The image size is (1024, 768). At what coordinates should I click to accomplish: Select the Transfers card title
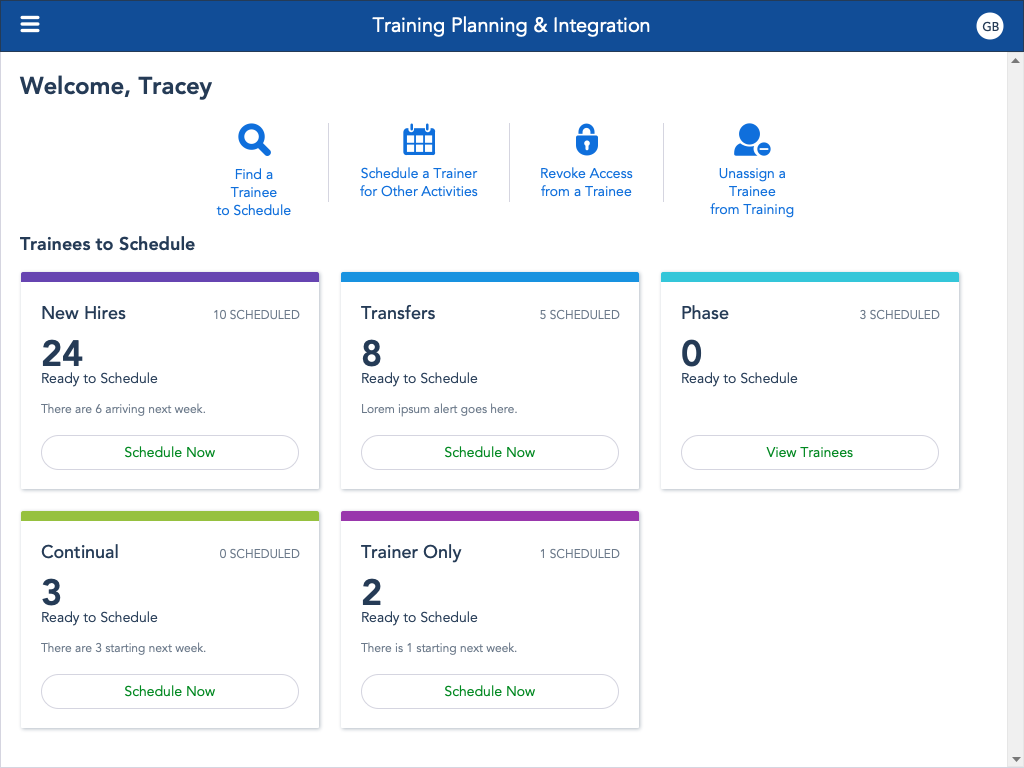(x=398, y=313)
